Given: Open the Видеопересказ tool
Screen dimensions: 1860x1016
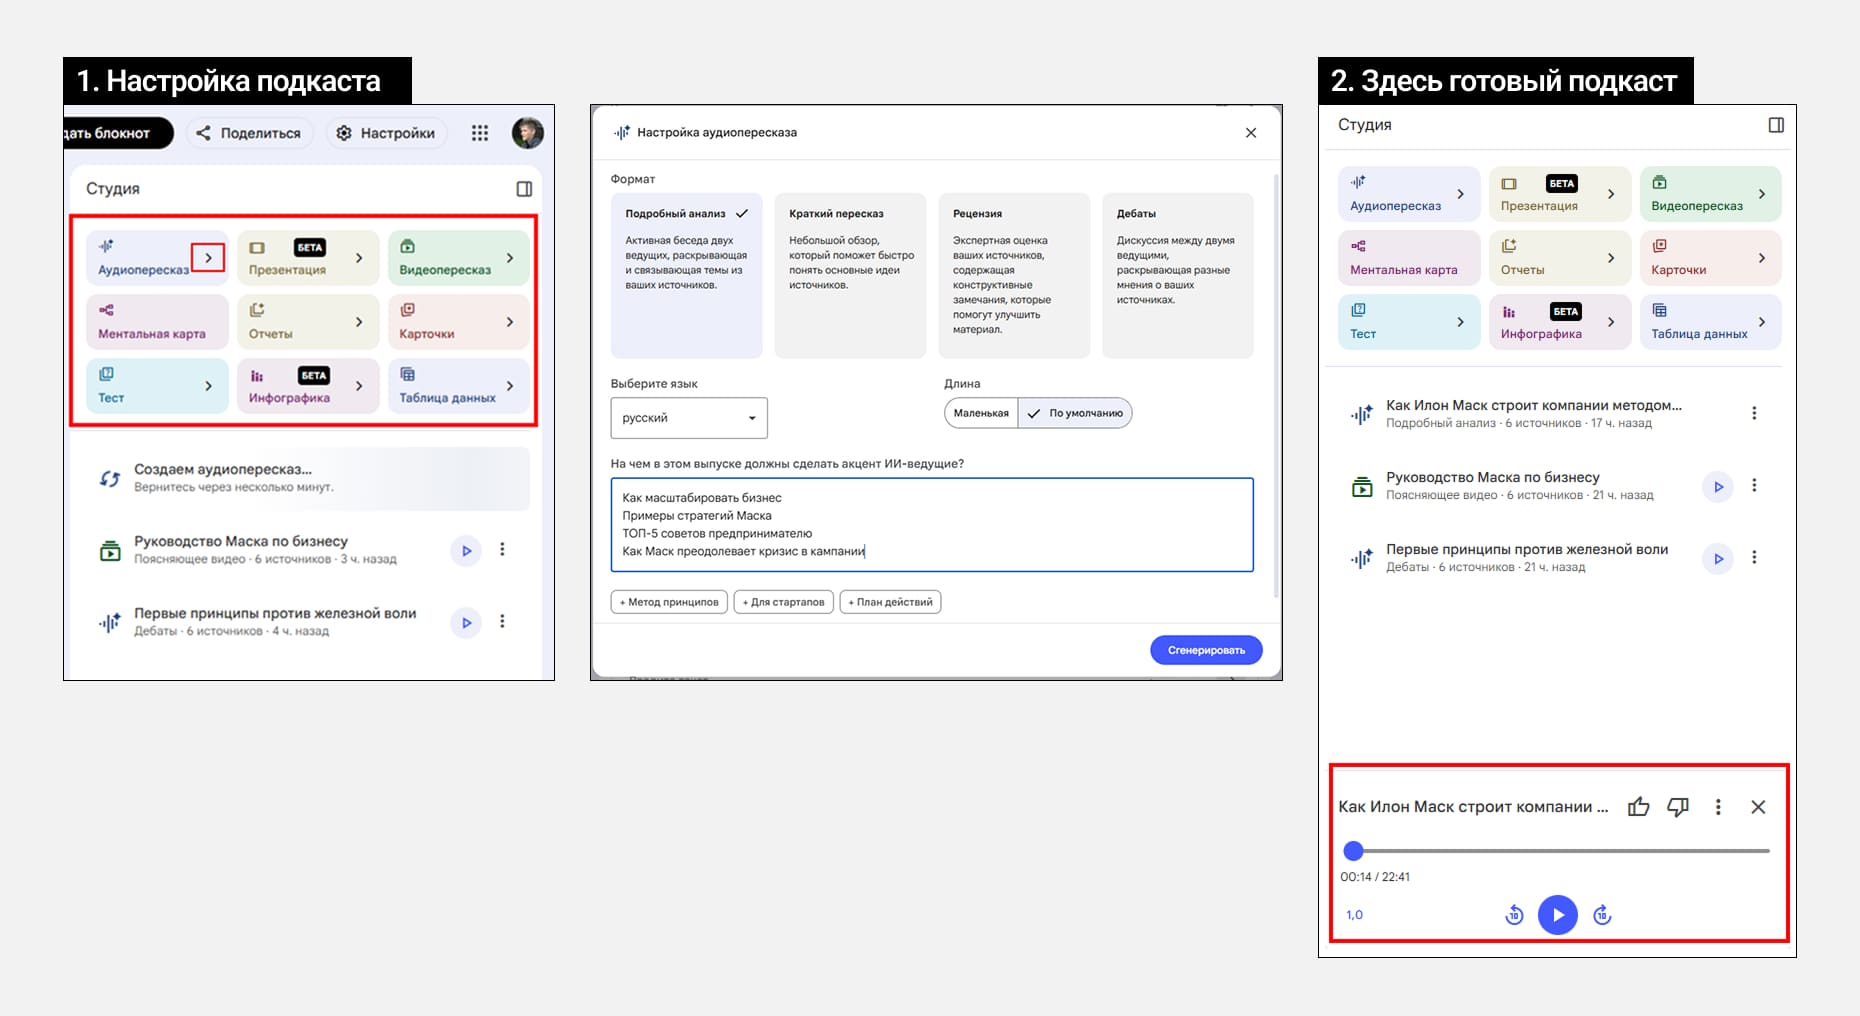Looking at the screenshot, I should point(457,257).
